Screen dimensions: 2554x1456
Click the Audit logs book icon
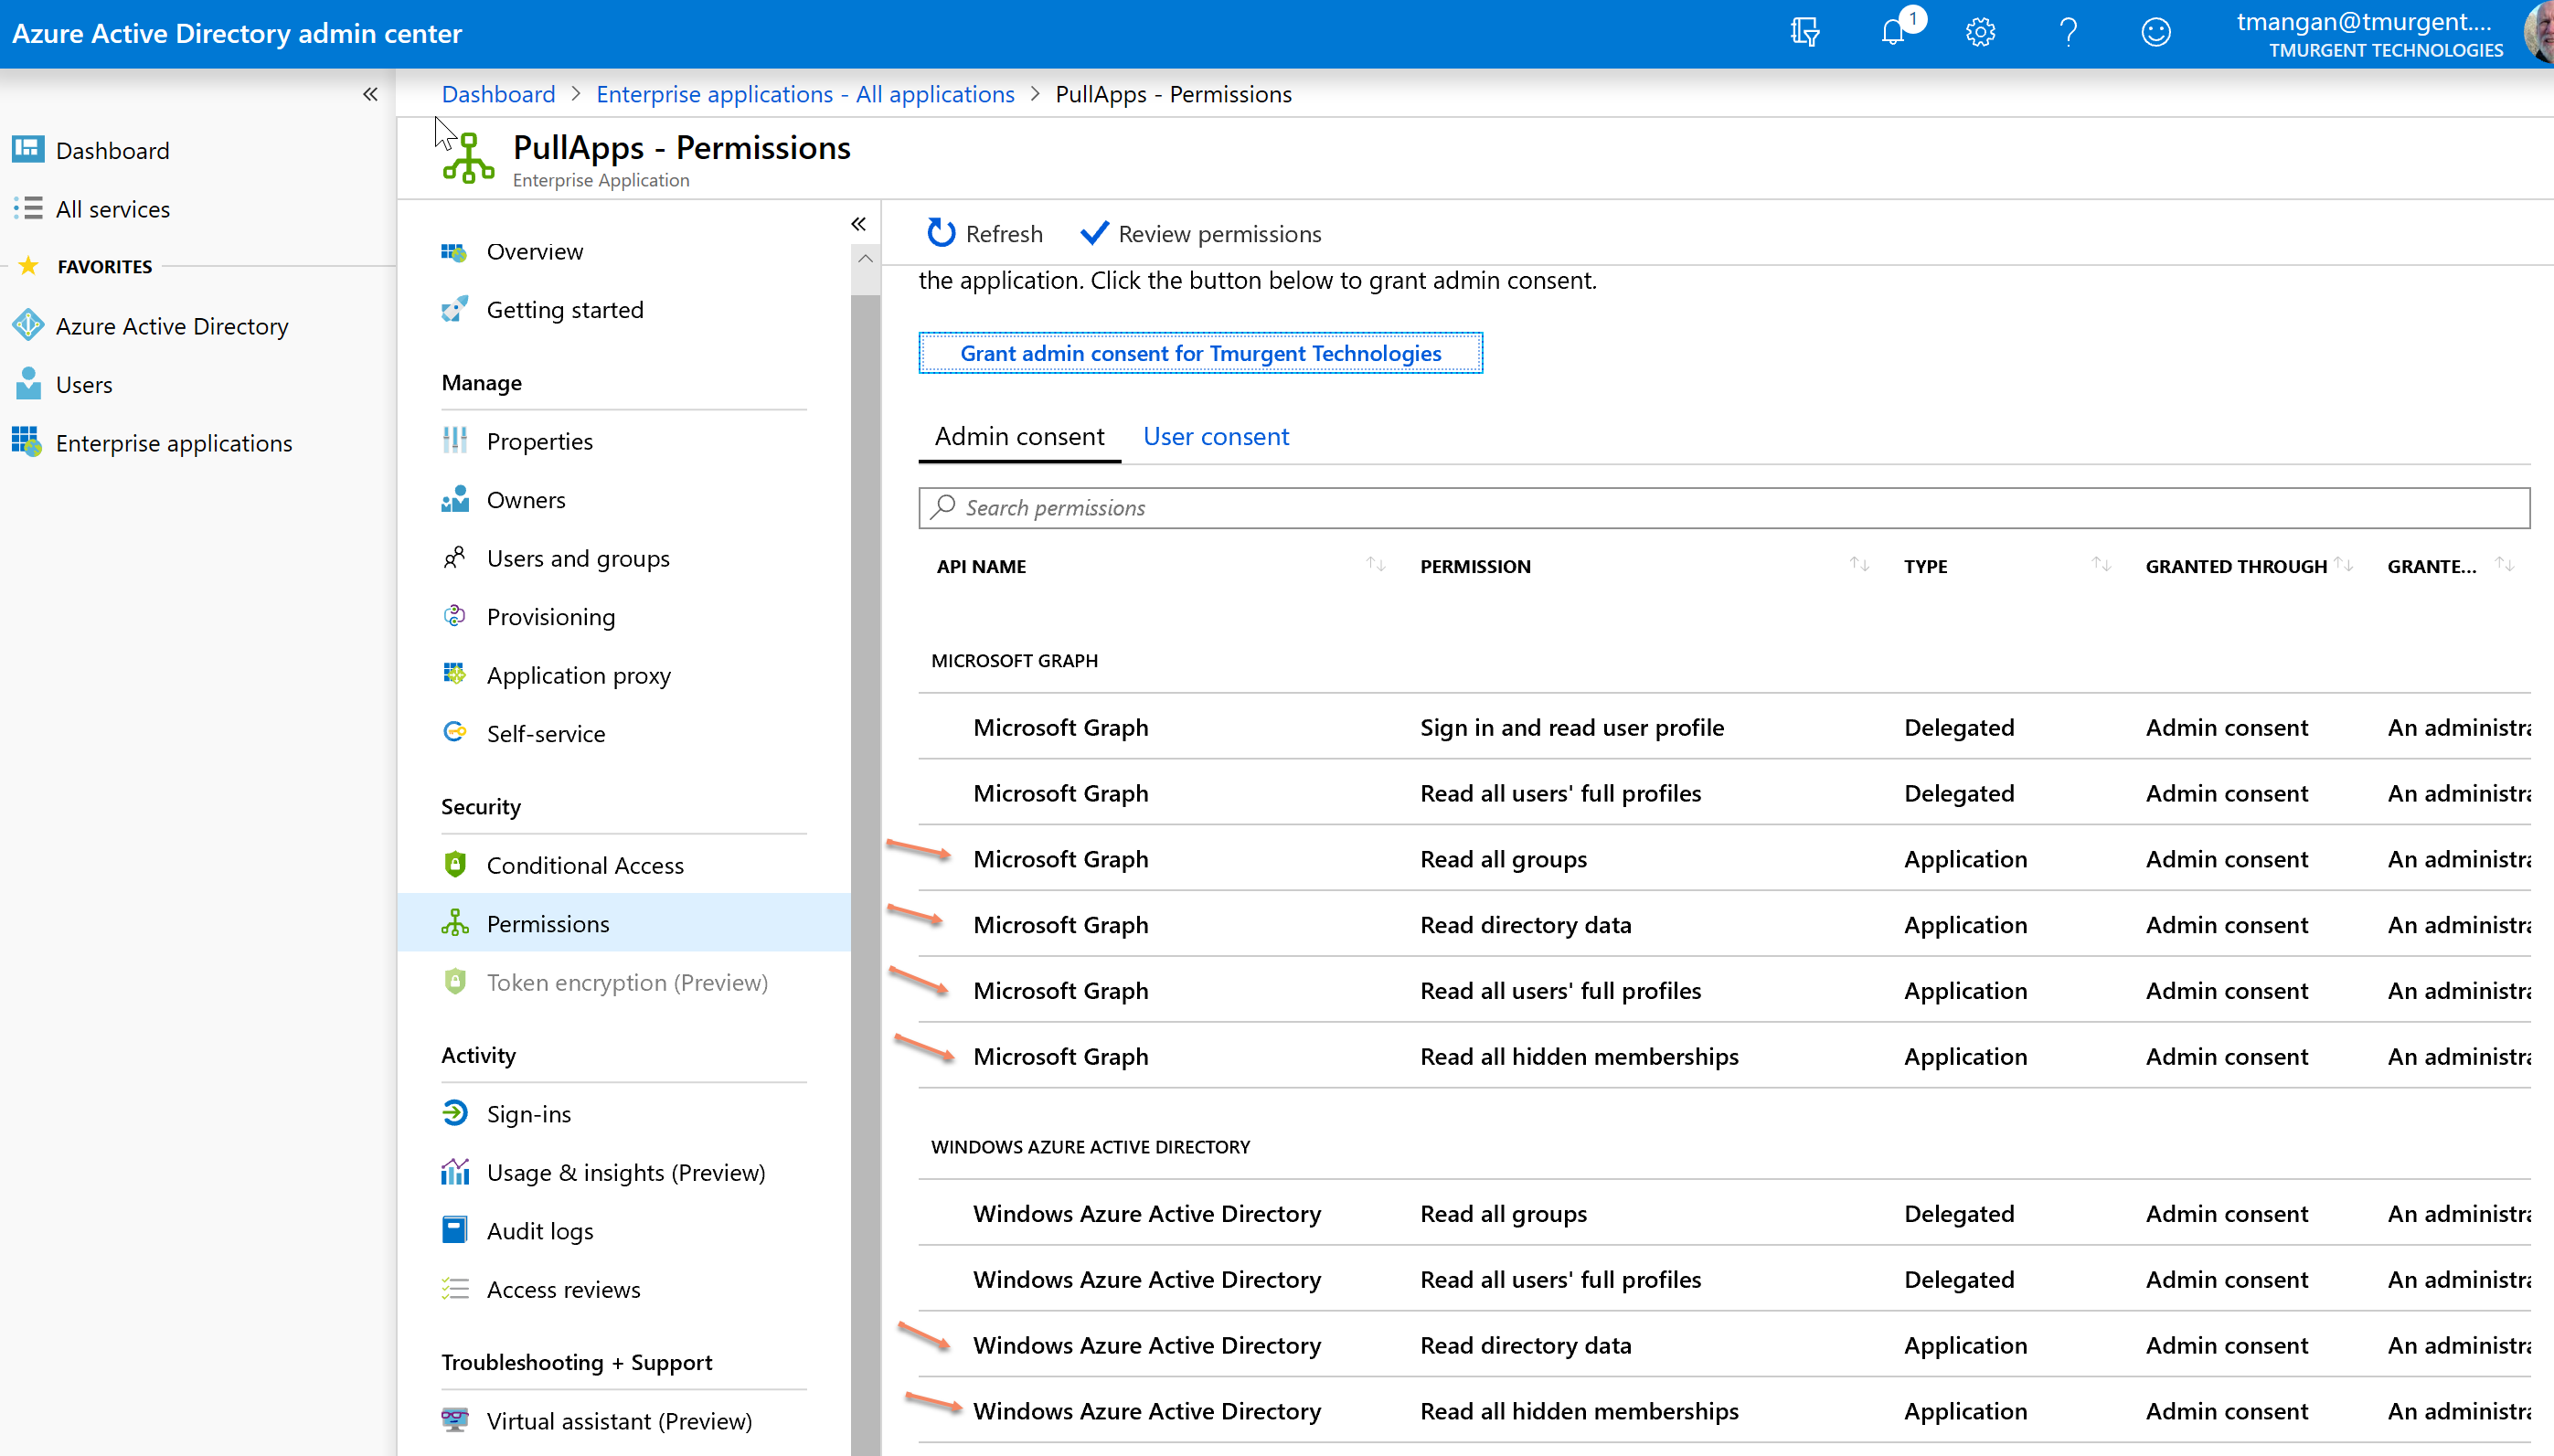coord(455,1231)
